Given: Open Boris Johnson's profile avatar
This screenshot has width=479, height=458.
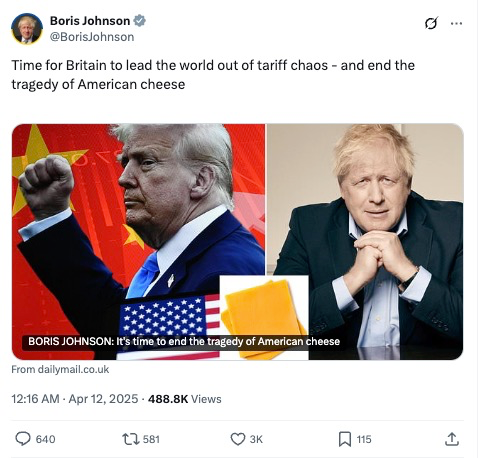Looking at the screenshot, I should (x=27, y=29).
